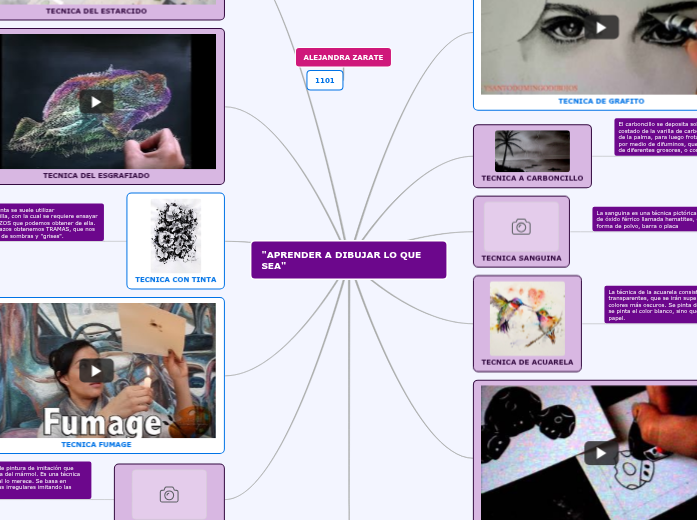Open the carboncillo palm tree image
697x520 pixels.
point(532,151)
